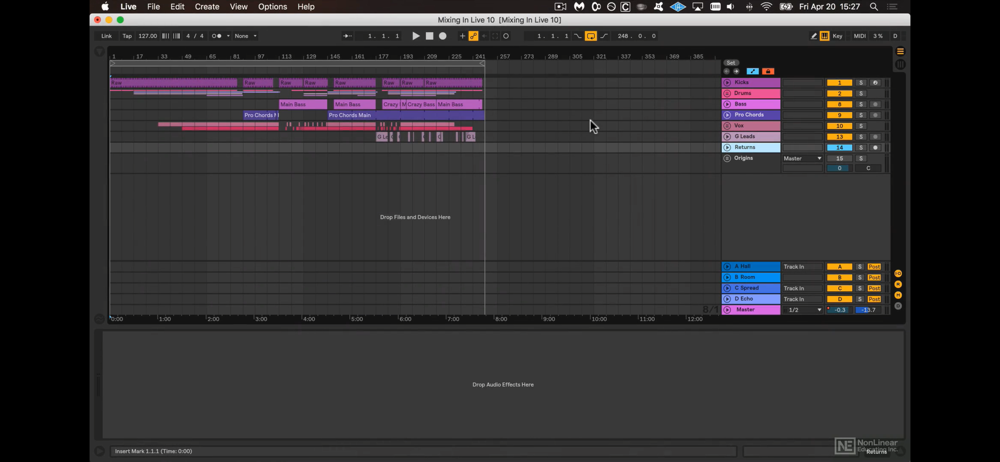This screenshot has height=462, width=1000.
Task: Solo the Kicks track
Action: pyautogui.click(x=860, y=83)
